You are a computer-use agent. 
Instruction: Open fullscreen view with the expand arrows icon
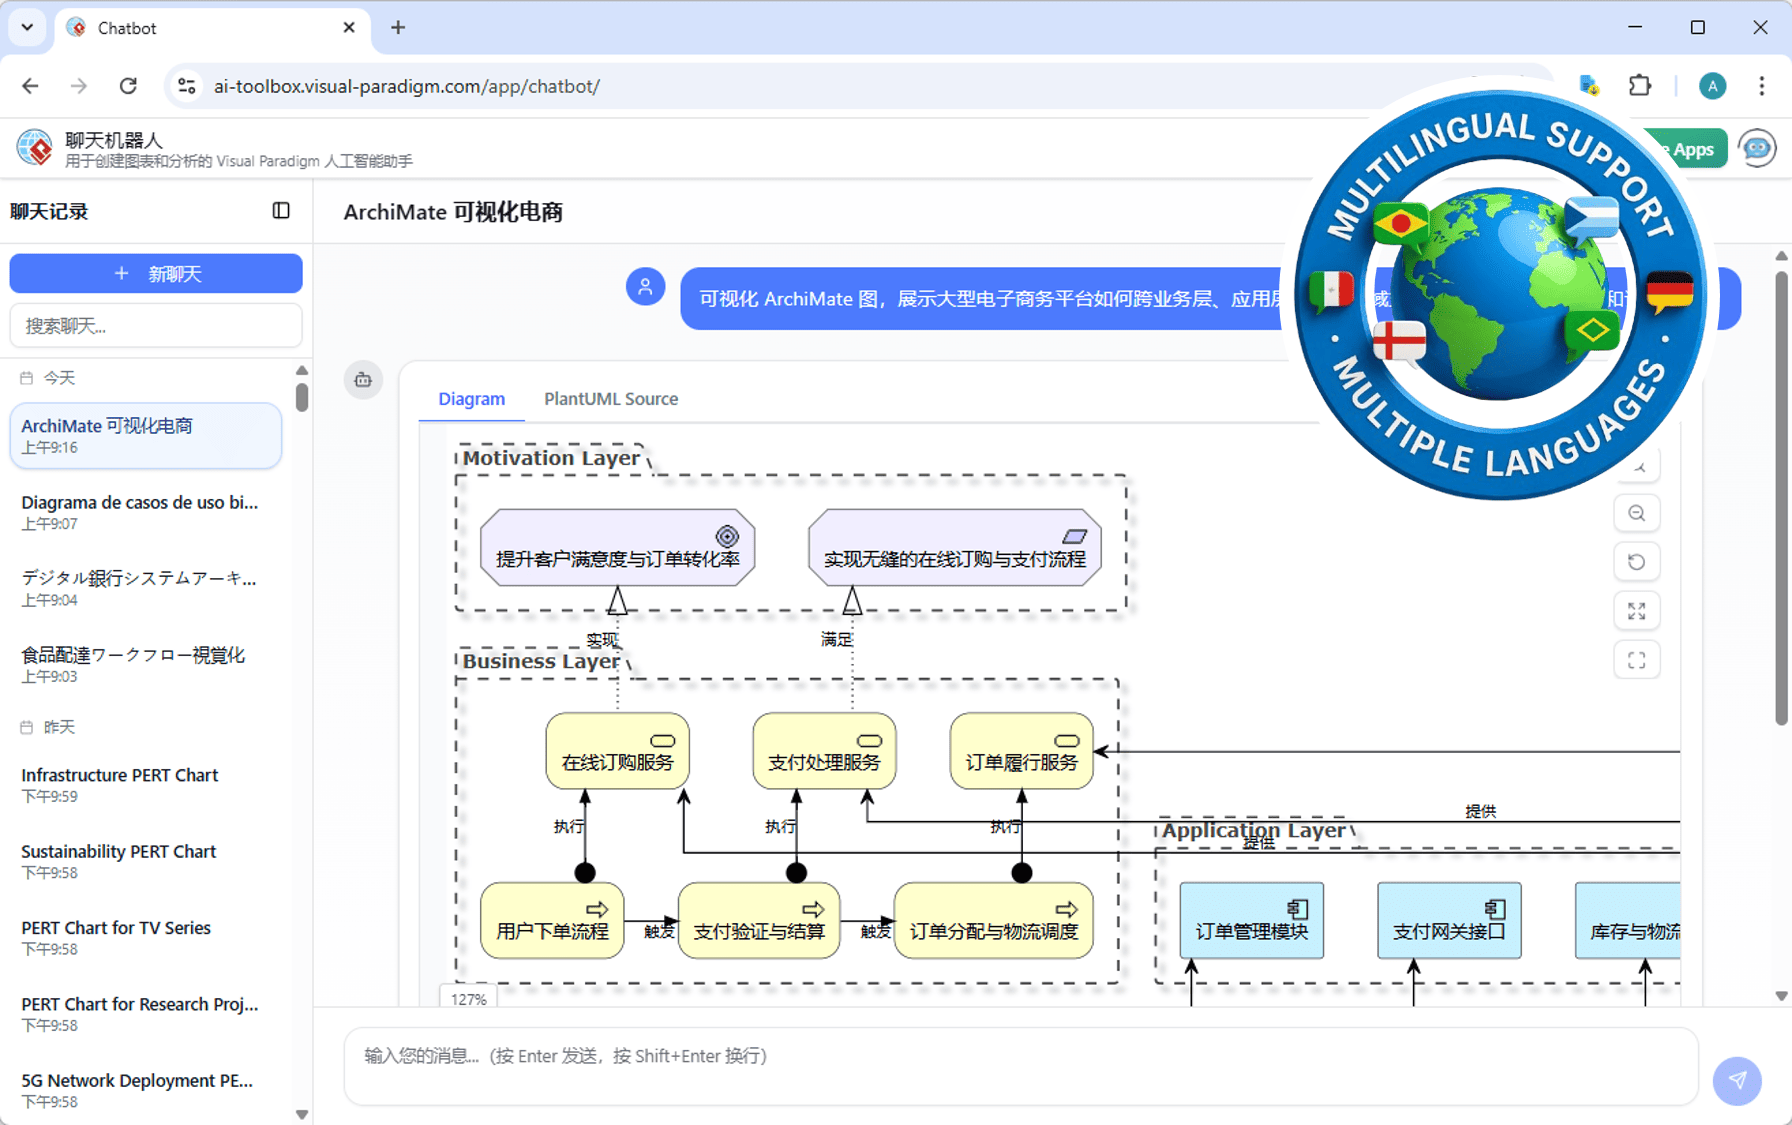(x=1637, y=610)
